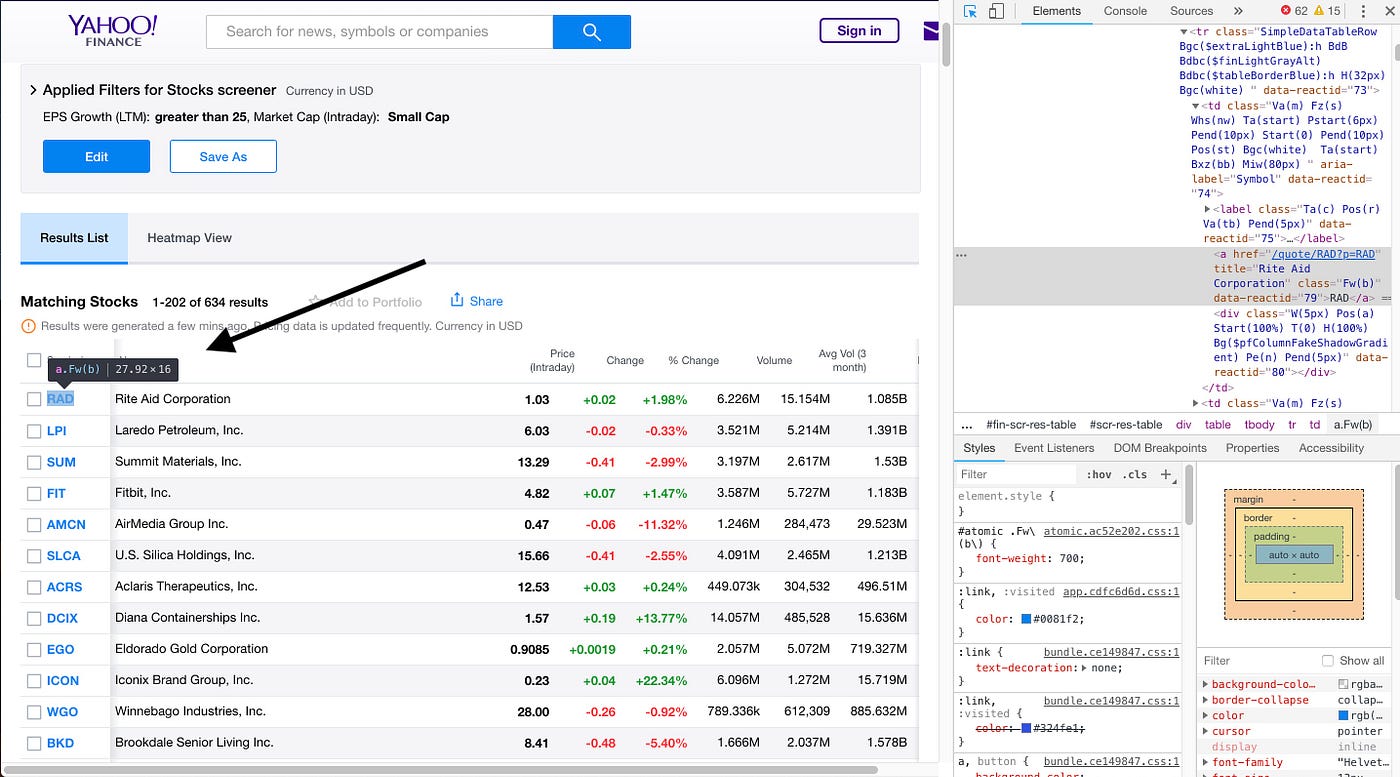Open the Event Listeners tab
The height and width of the screenshot is (777, 1400).
tap(1054, 448)
